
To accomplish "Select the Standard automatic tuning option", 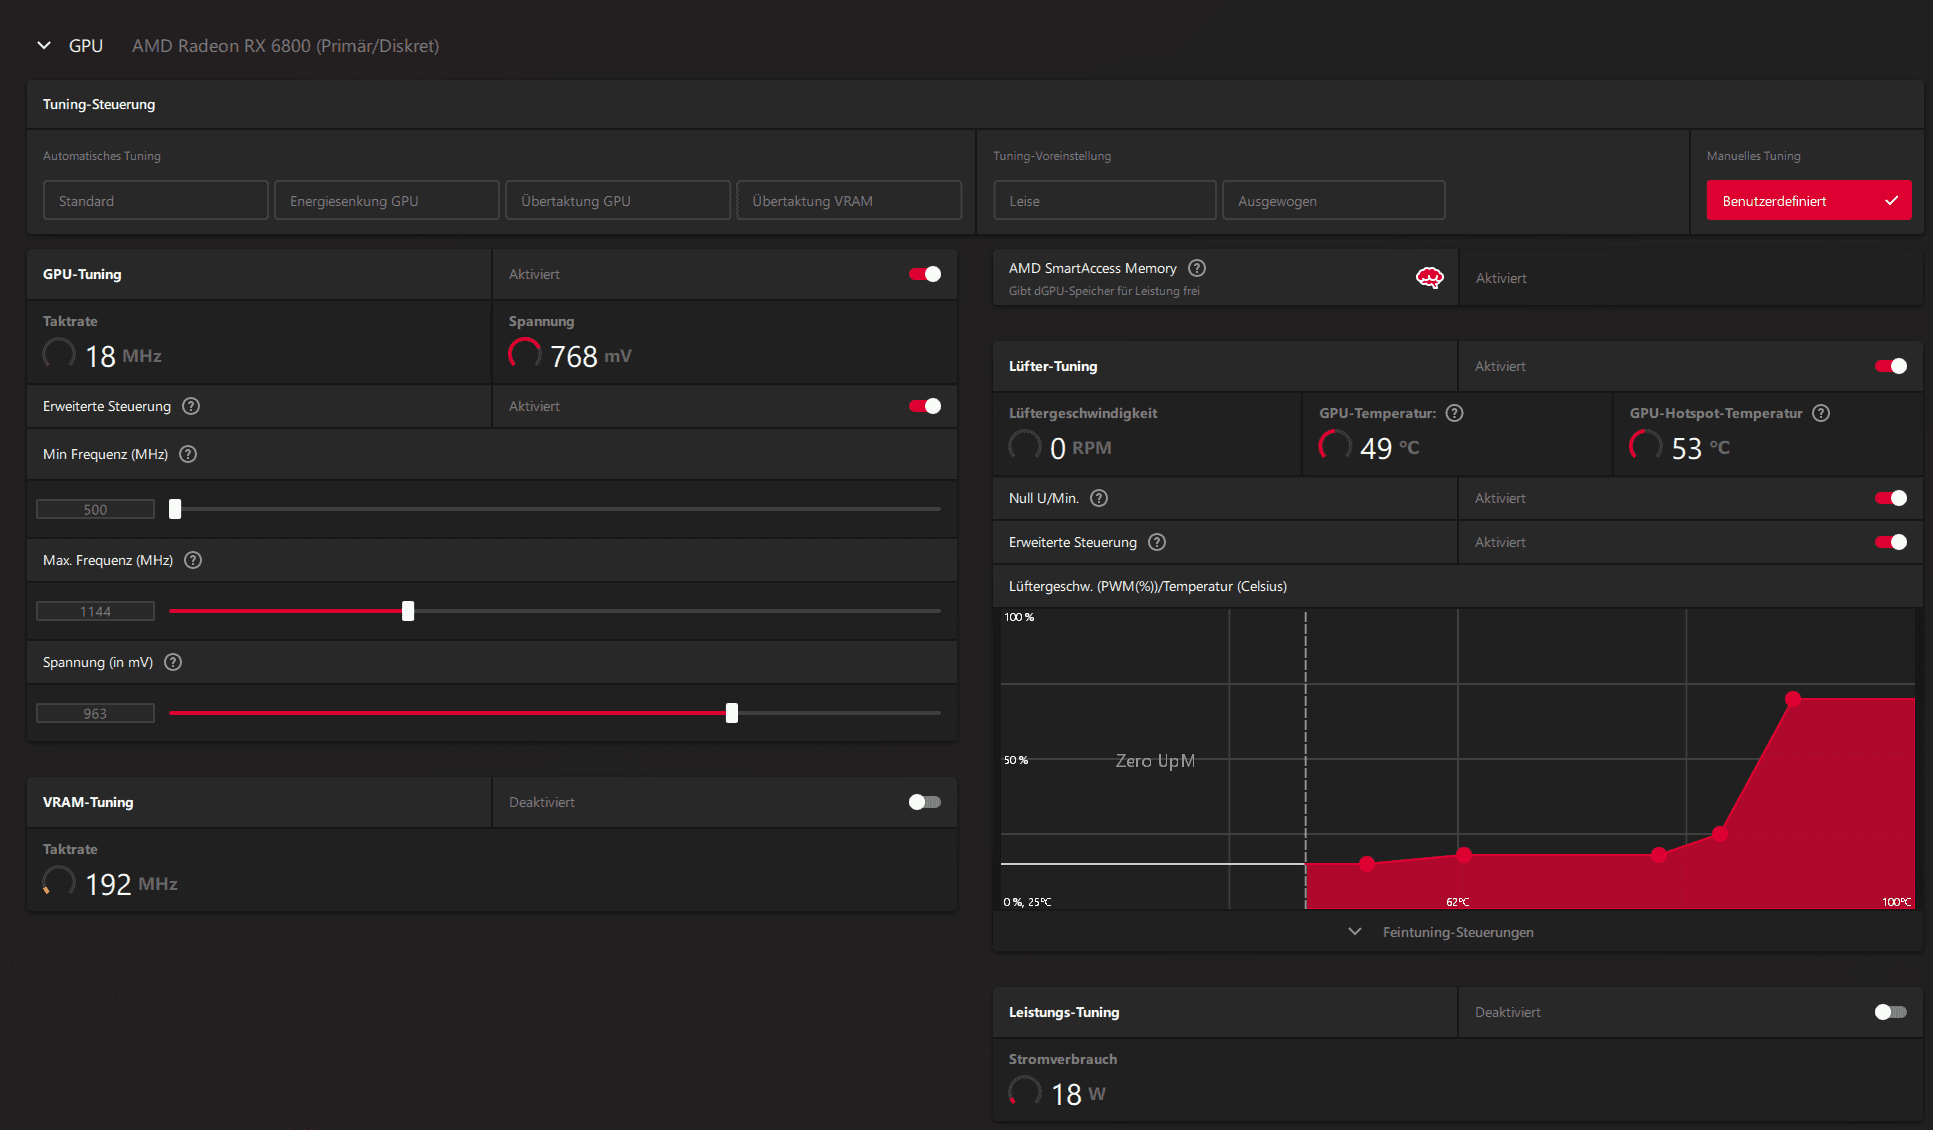I will (x=155, y=200).
